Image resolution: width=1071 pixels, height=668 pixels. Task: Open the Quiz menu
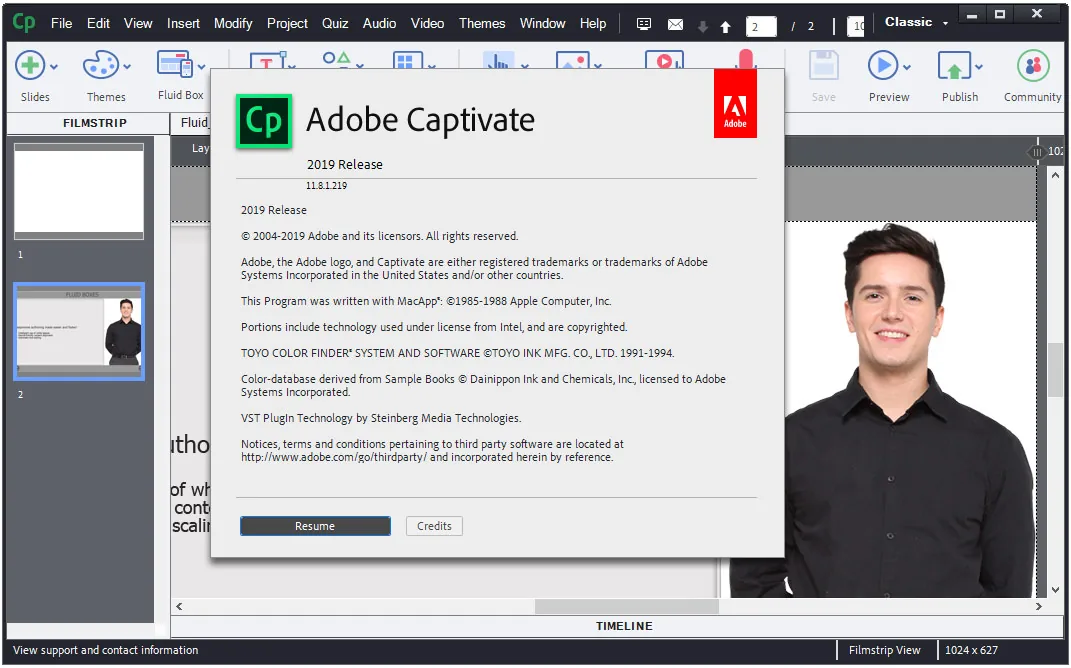pyautogui.click(x=335, y=23)
